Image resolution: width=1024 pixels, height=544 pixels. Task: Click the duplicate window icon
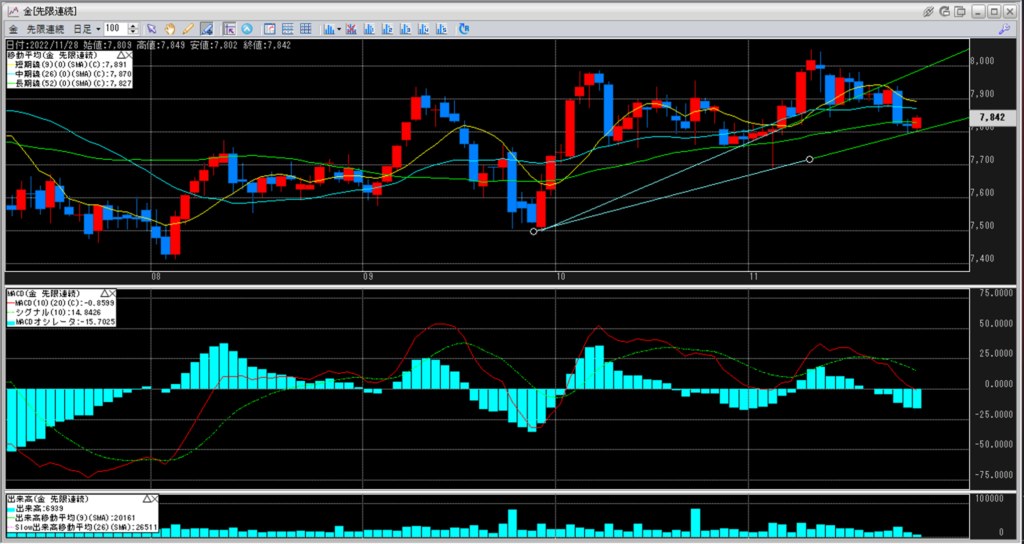pos(959,11)
